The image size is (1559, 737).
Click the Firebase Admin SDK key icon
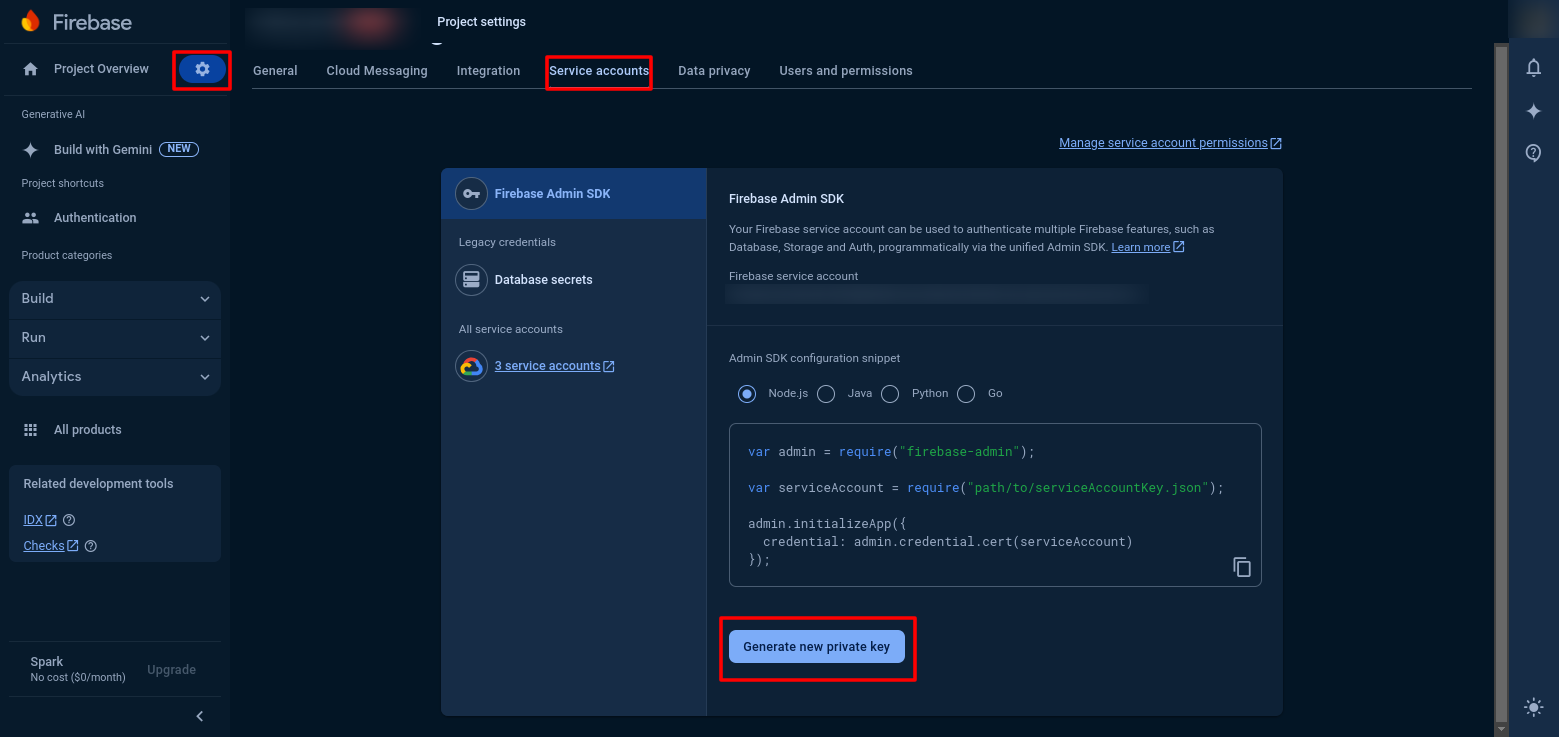tap(471, 194)
